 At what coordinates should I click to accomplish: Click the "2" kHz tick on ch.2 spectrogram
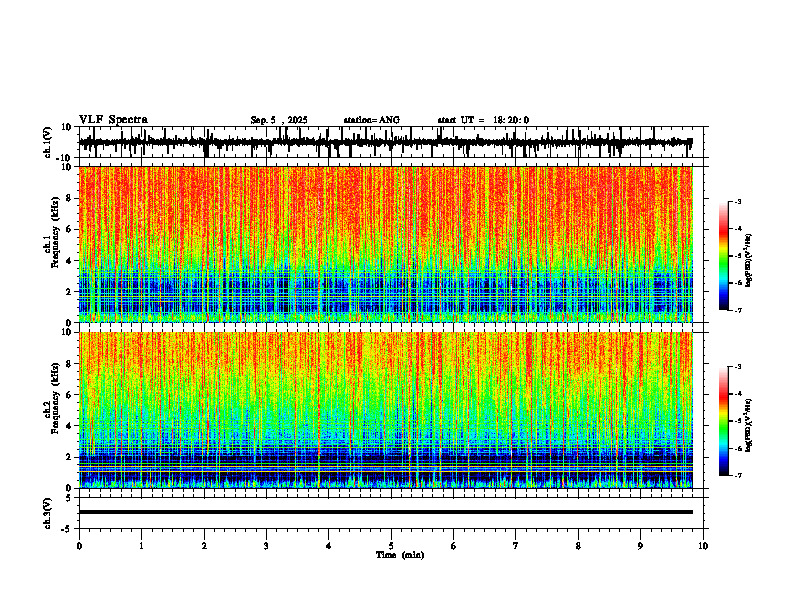pos(70,457)
